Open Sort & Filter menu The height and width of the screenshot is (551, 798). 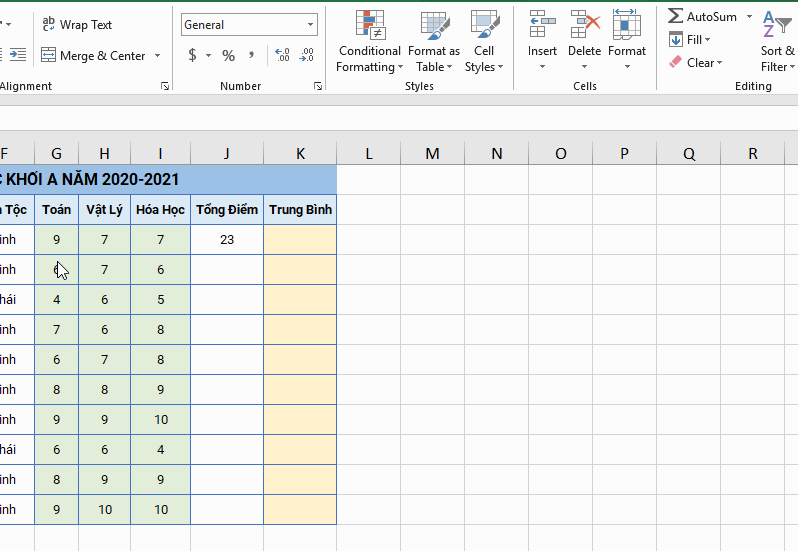point(777,42)
